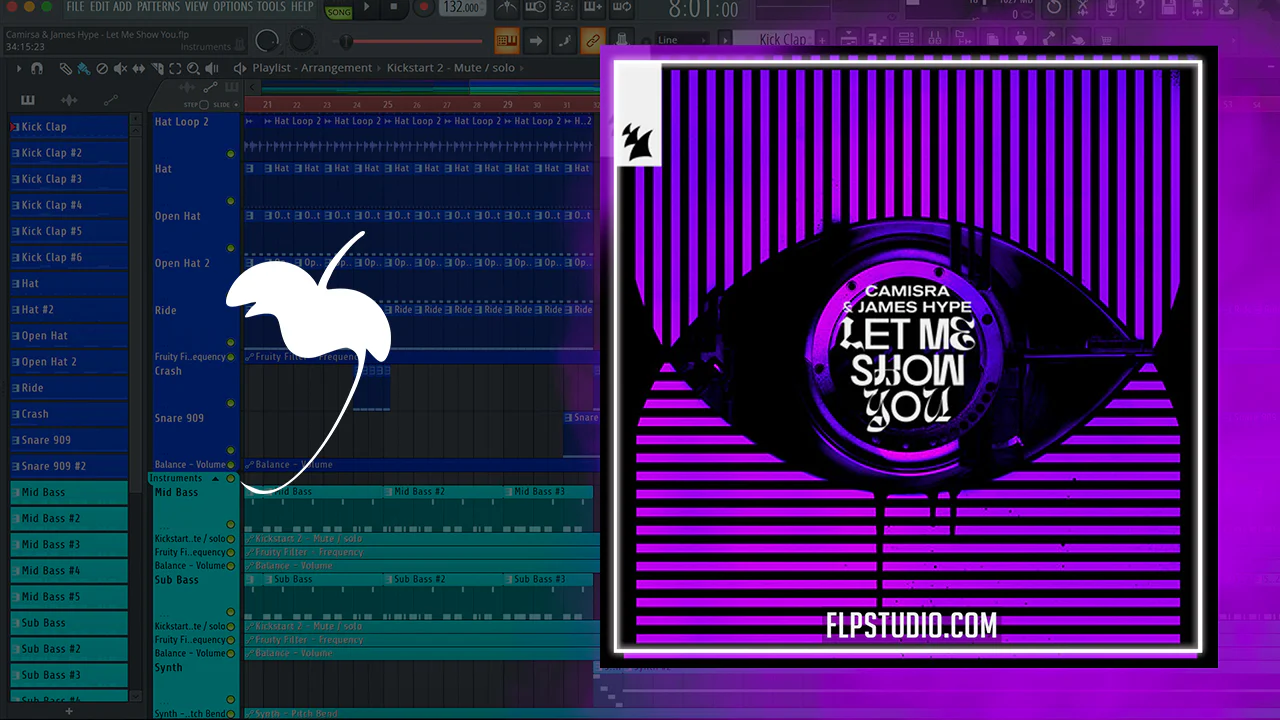Image resolution: width=1280 pixels, height=720 pixels.
Task: Toggle the metronome icon
Action: pyautogui.click(x=509, y=9)
